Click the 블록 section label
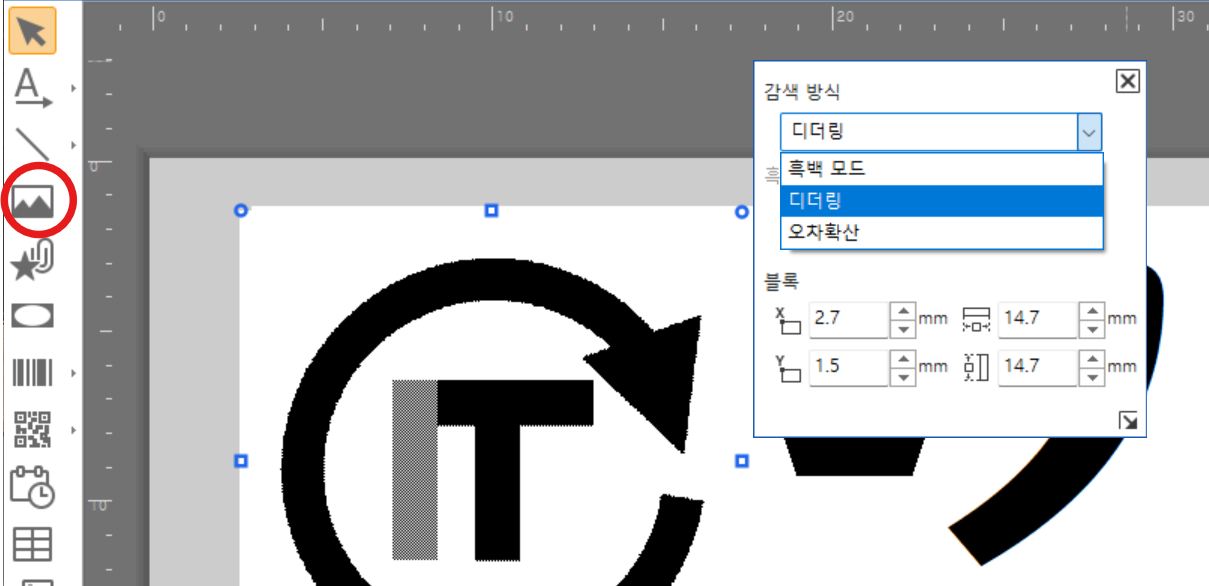The width and height of the screenshot is (1209, 586). point(782,280)
